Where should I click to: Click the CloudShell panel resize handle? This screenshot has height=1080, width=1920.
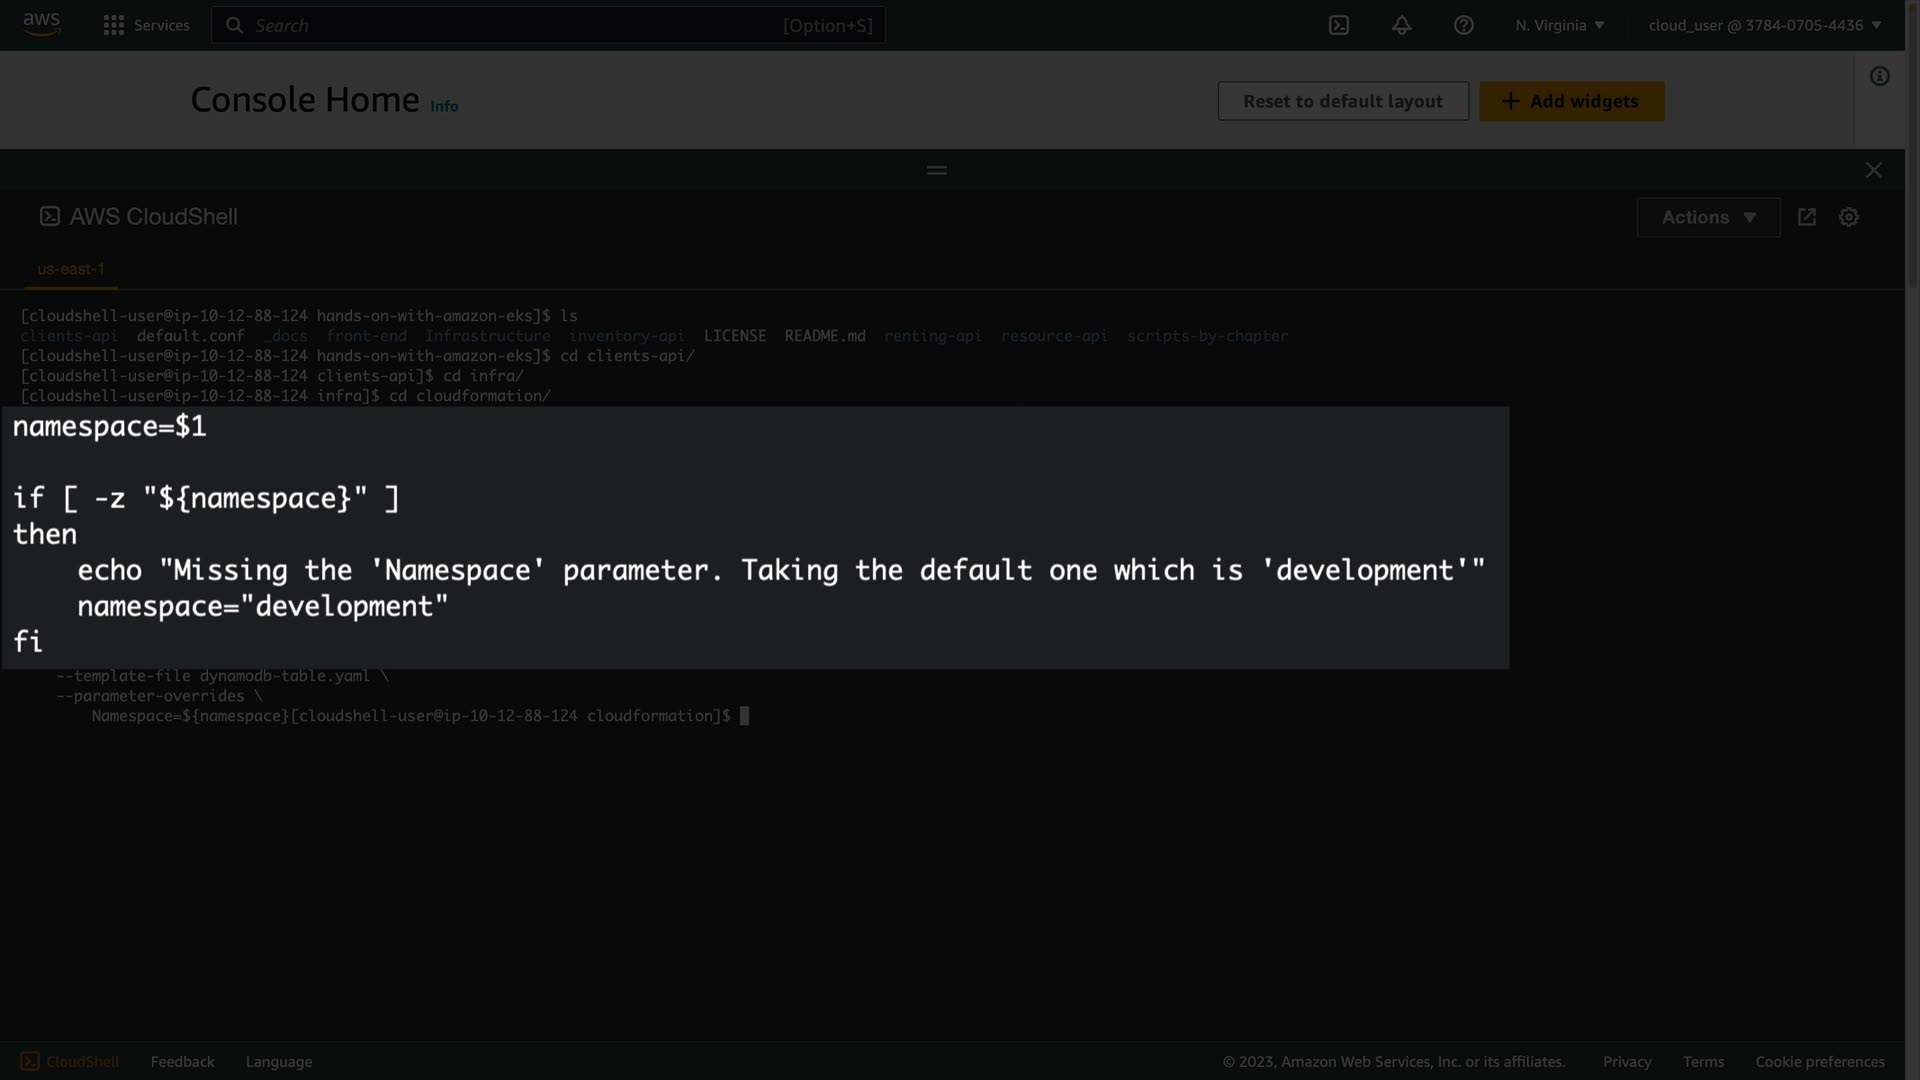936,170
